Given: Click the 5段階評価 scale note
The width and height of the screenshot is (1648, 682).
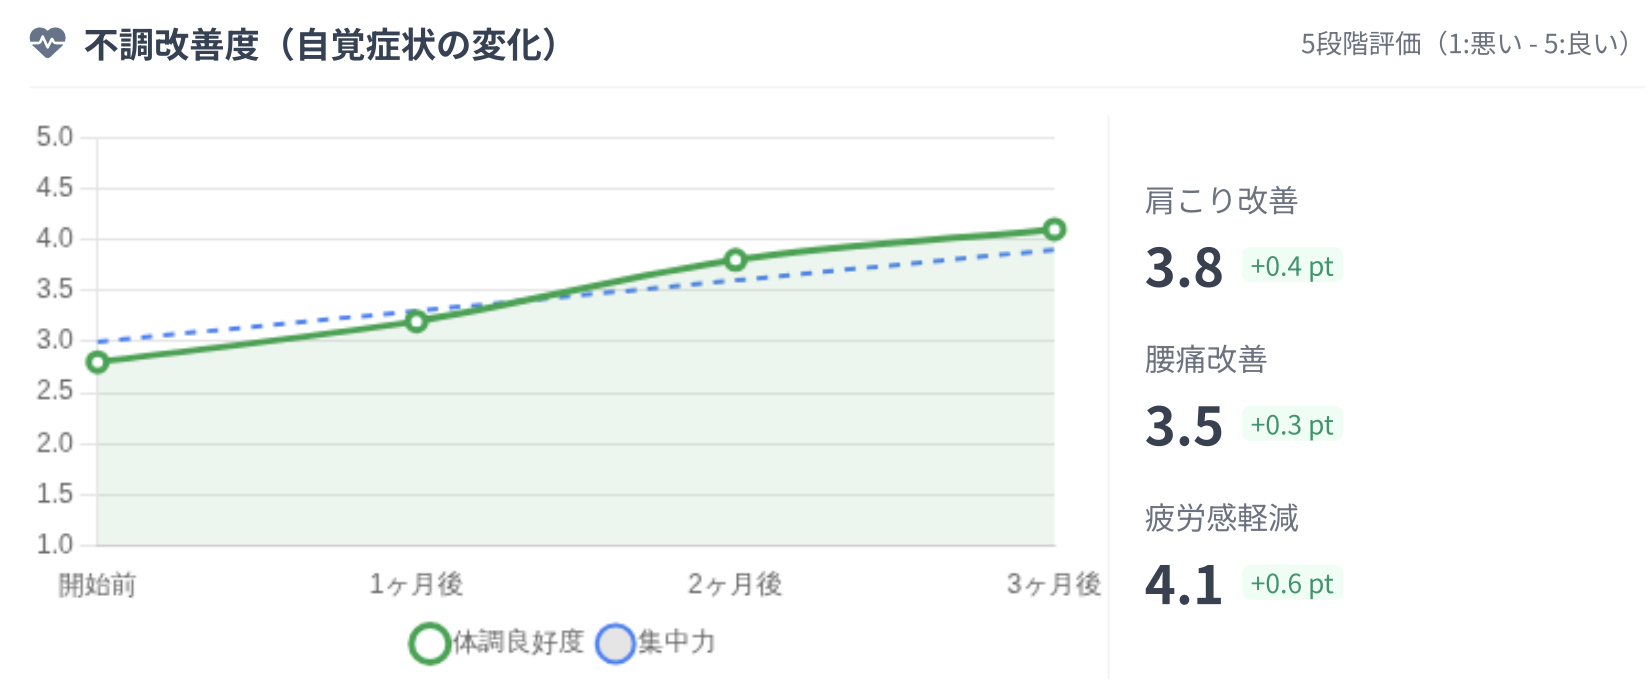Looking at the screenshot, I should (1466, 44).
